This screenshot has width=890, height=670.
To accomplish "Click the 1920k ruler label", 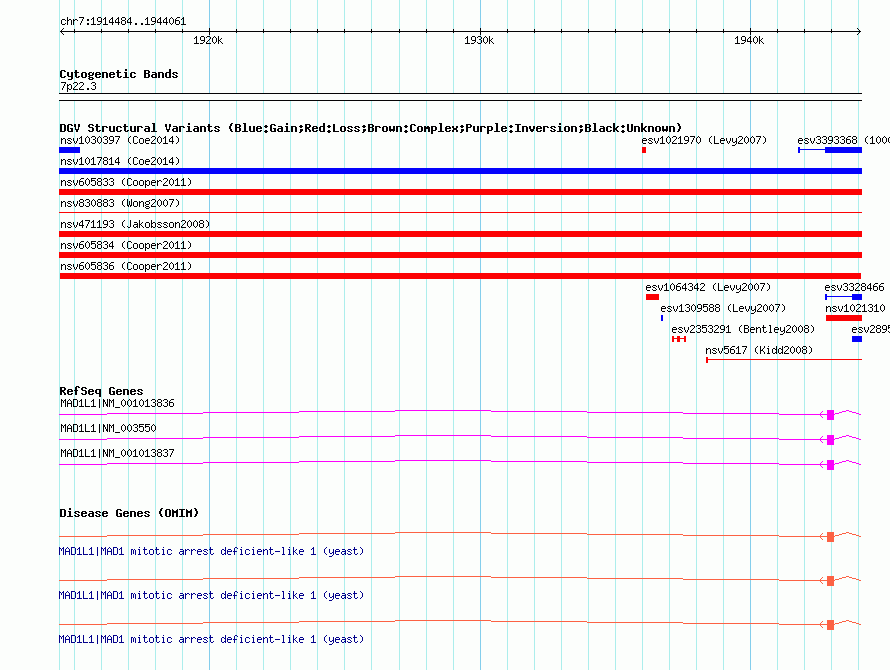I will (x=208, y=40).
